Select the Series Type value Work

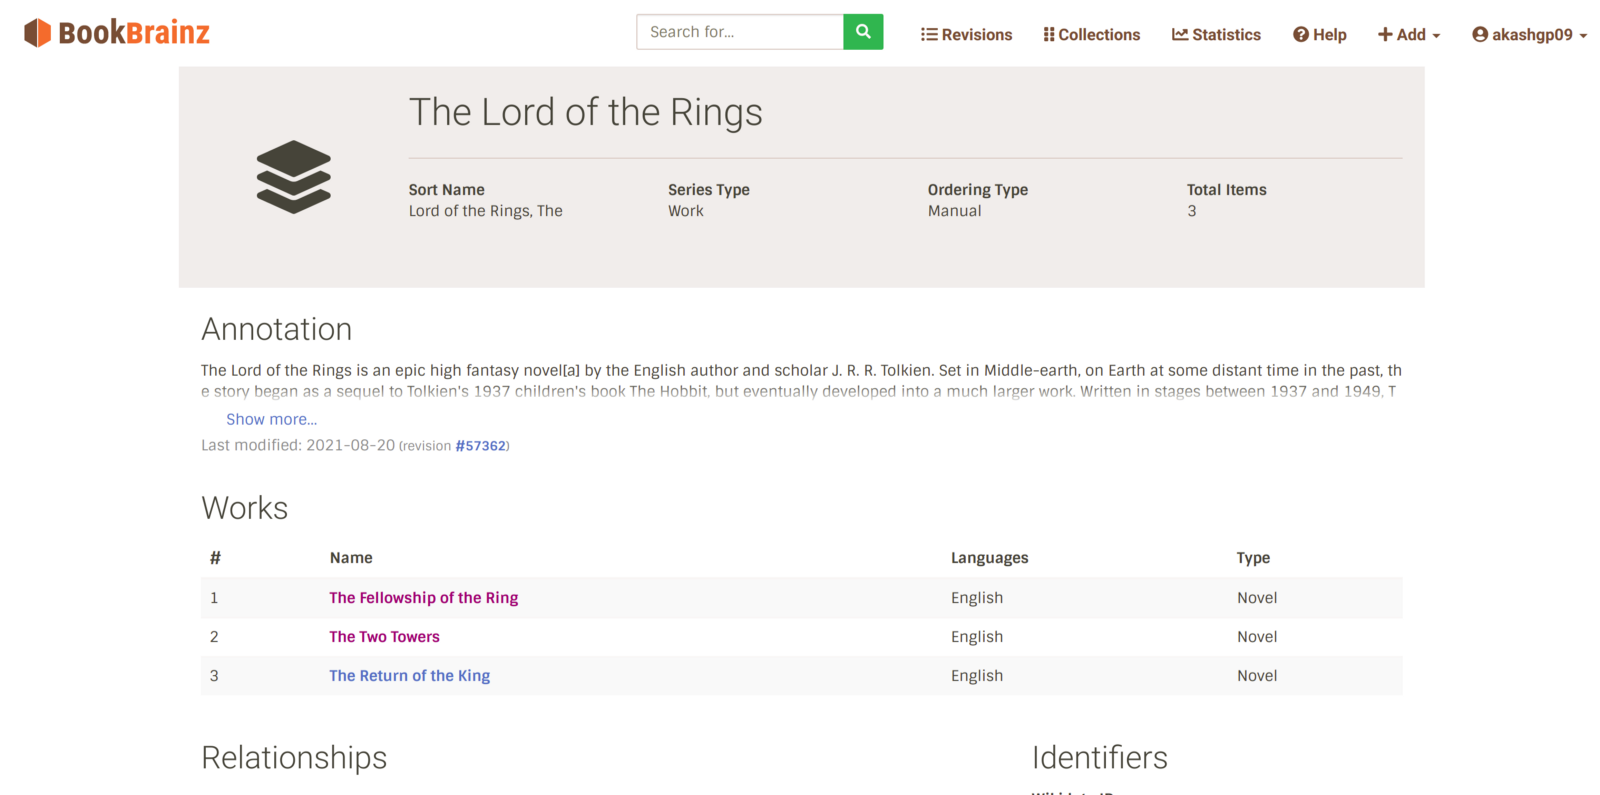coord(686,211)
